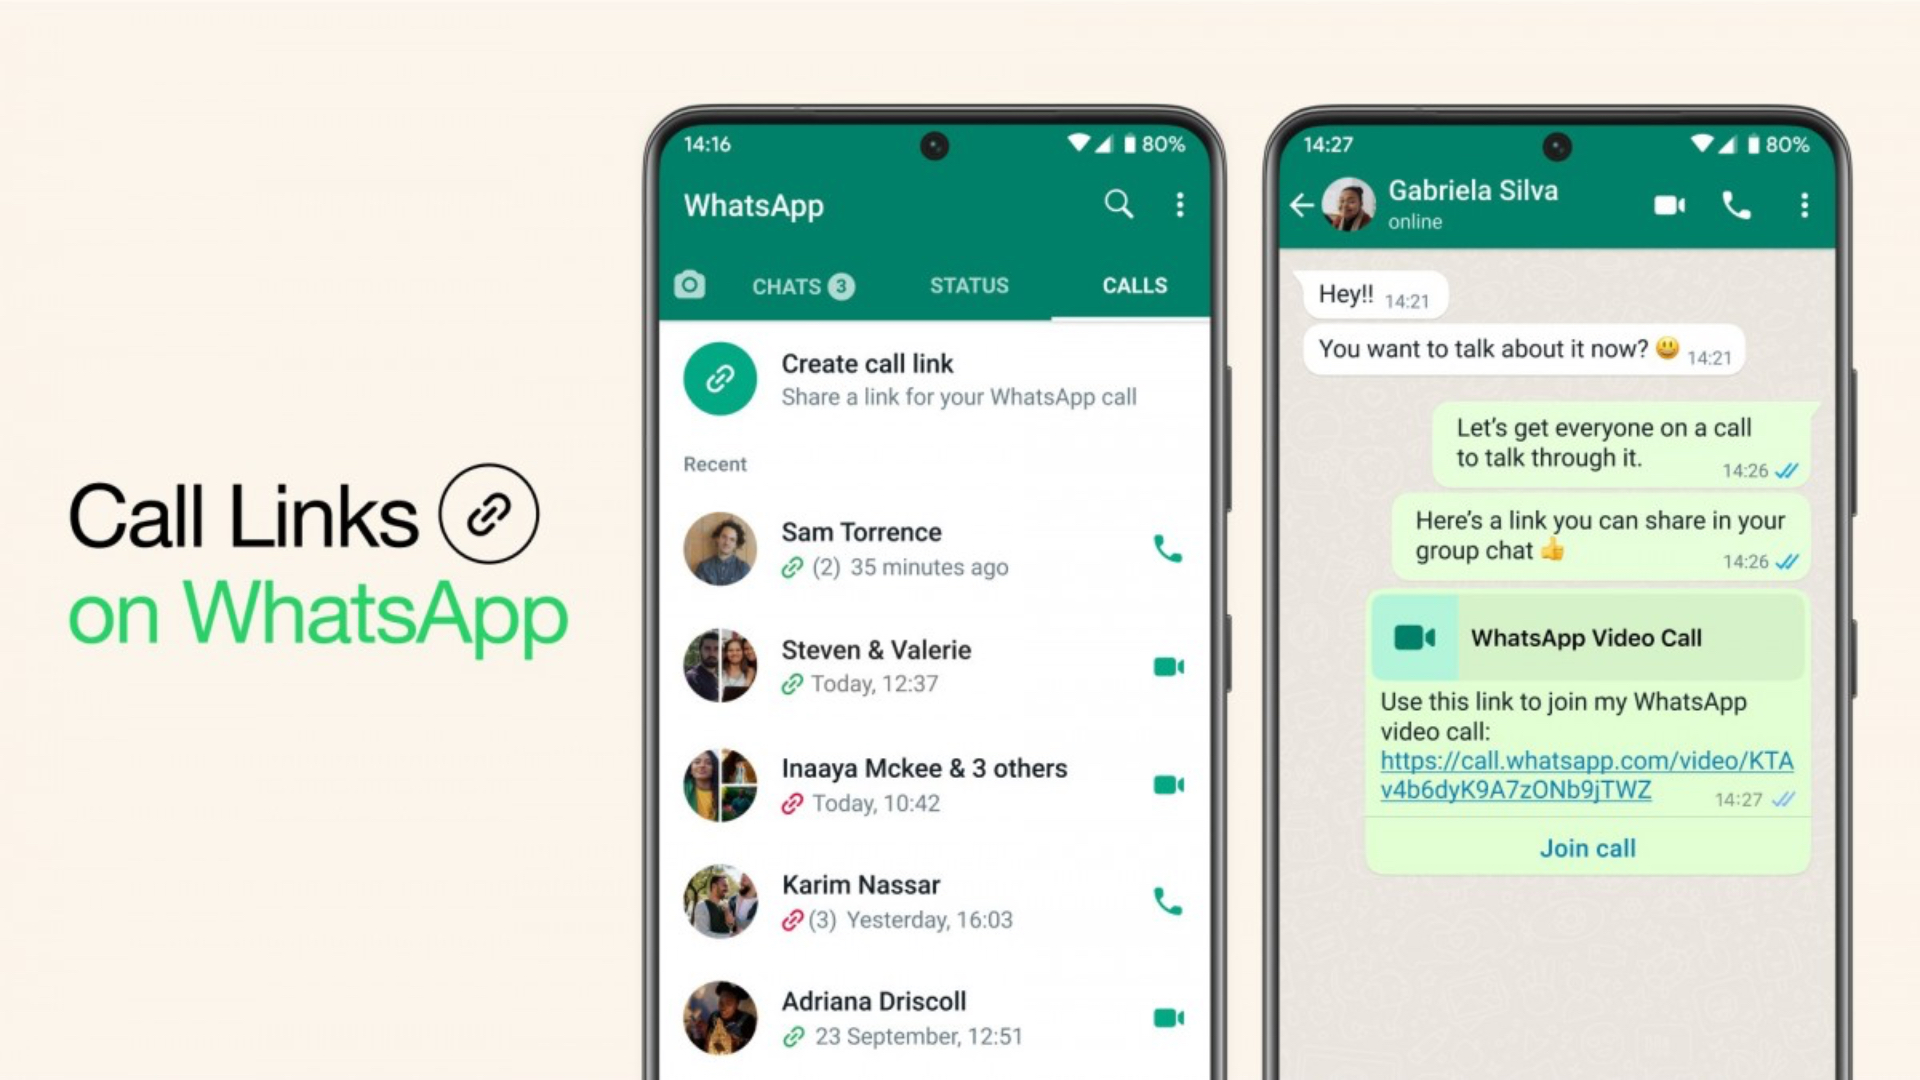Tap Inaaya Mckee & 3 others call entry
The height and width of the screenshot is (1080, 1920).
[923, 785]
